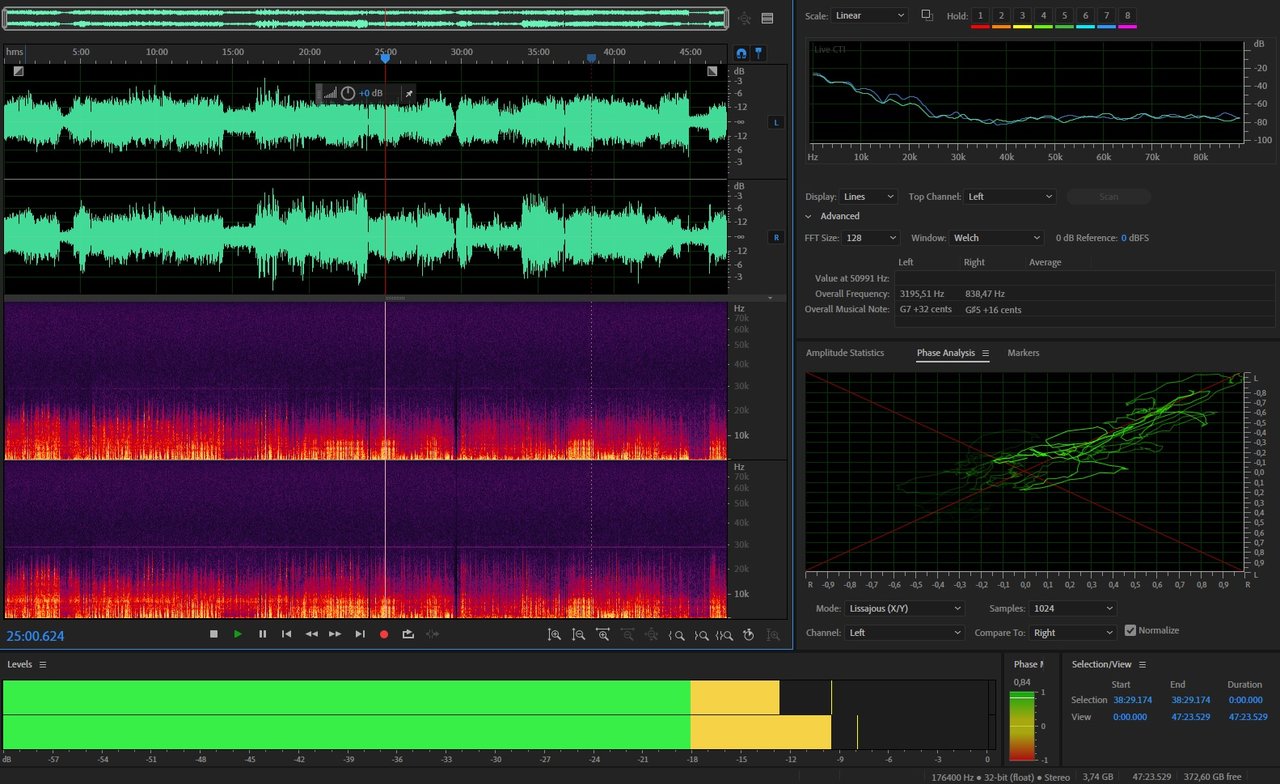Click the HUD signal-bars icon left of the knob

click(x=329, y=93)
